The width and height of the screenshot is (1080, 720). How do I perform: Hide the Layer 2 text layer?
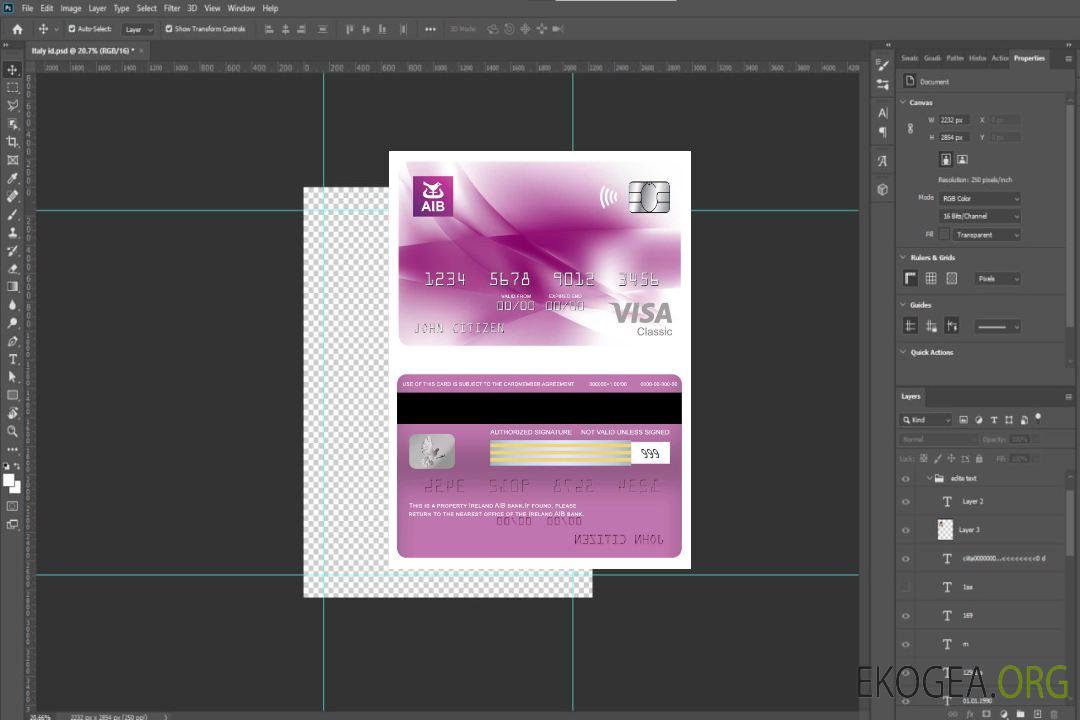pyautogui.click(x=906, y=502)
